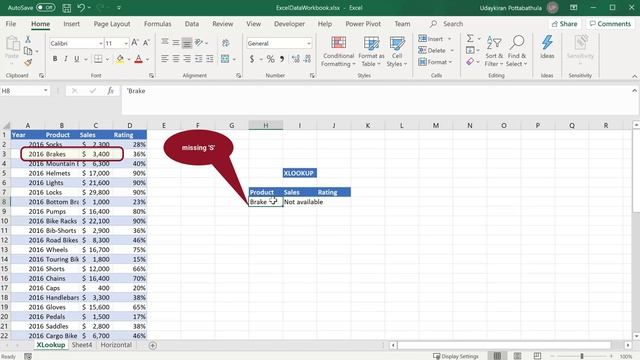The height and width of the screenshot is (360, 640).
Task: Decrease font size with smaller A icon
Action: pyautogui.click(x=146, y=43)
